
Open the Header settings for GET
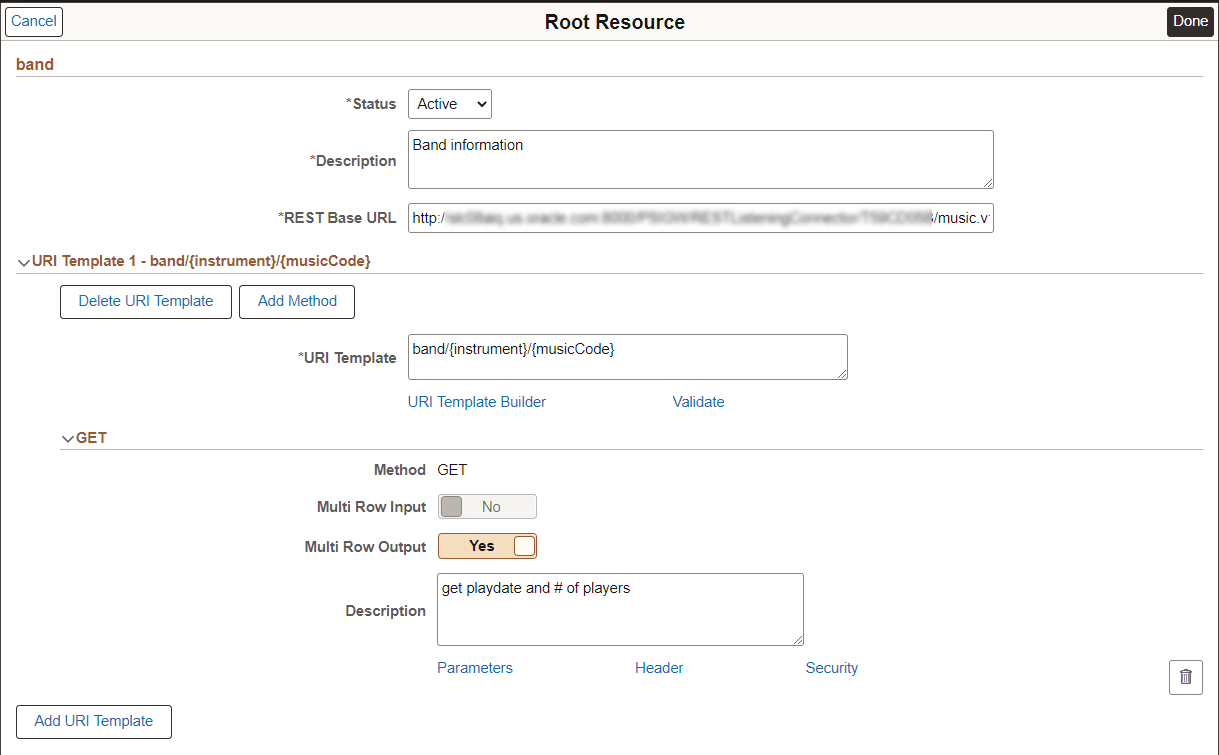659,667
